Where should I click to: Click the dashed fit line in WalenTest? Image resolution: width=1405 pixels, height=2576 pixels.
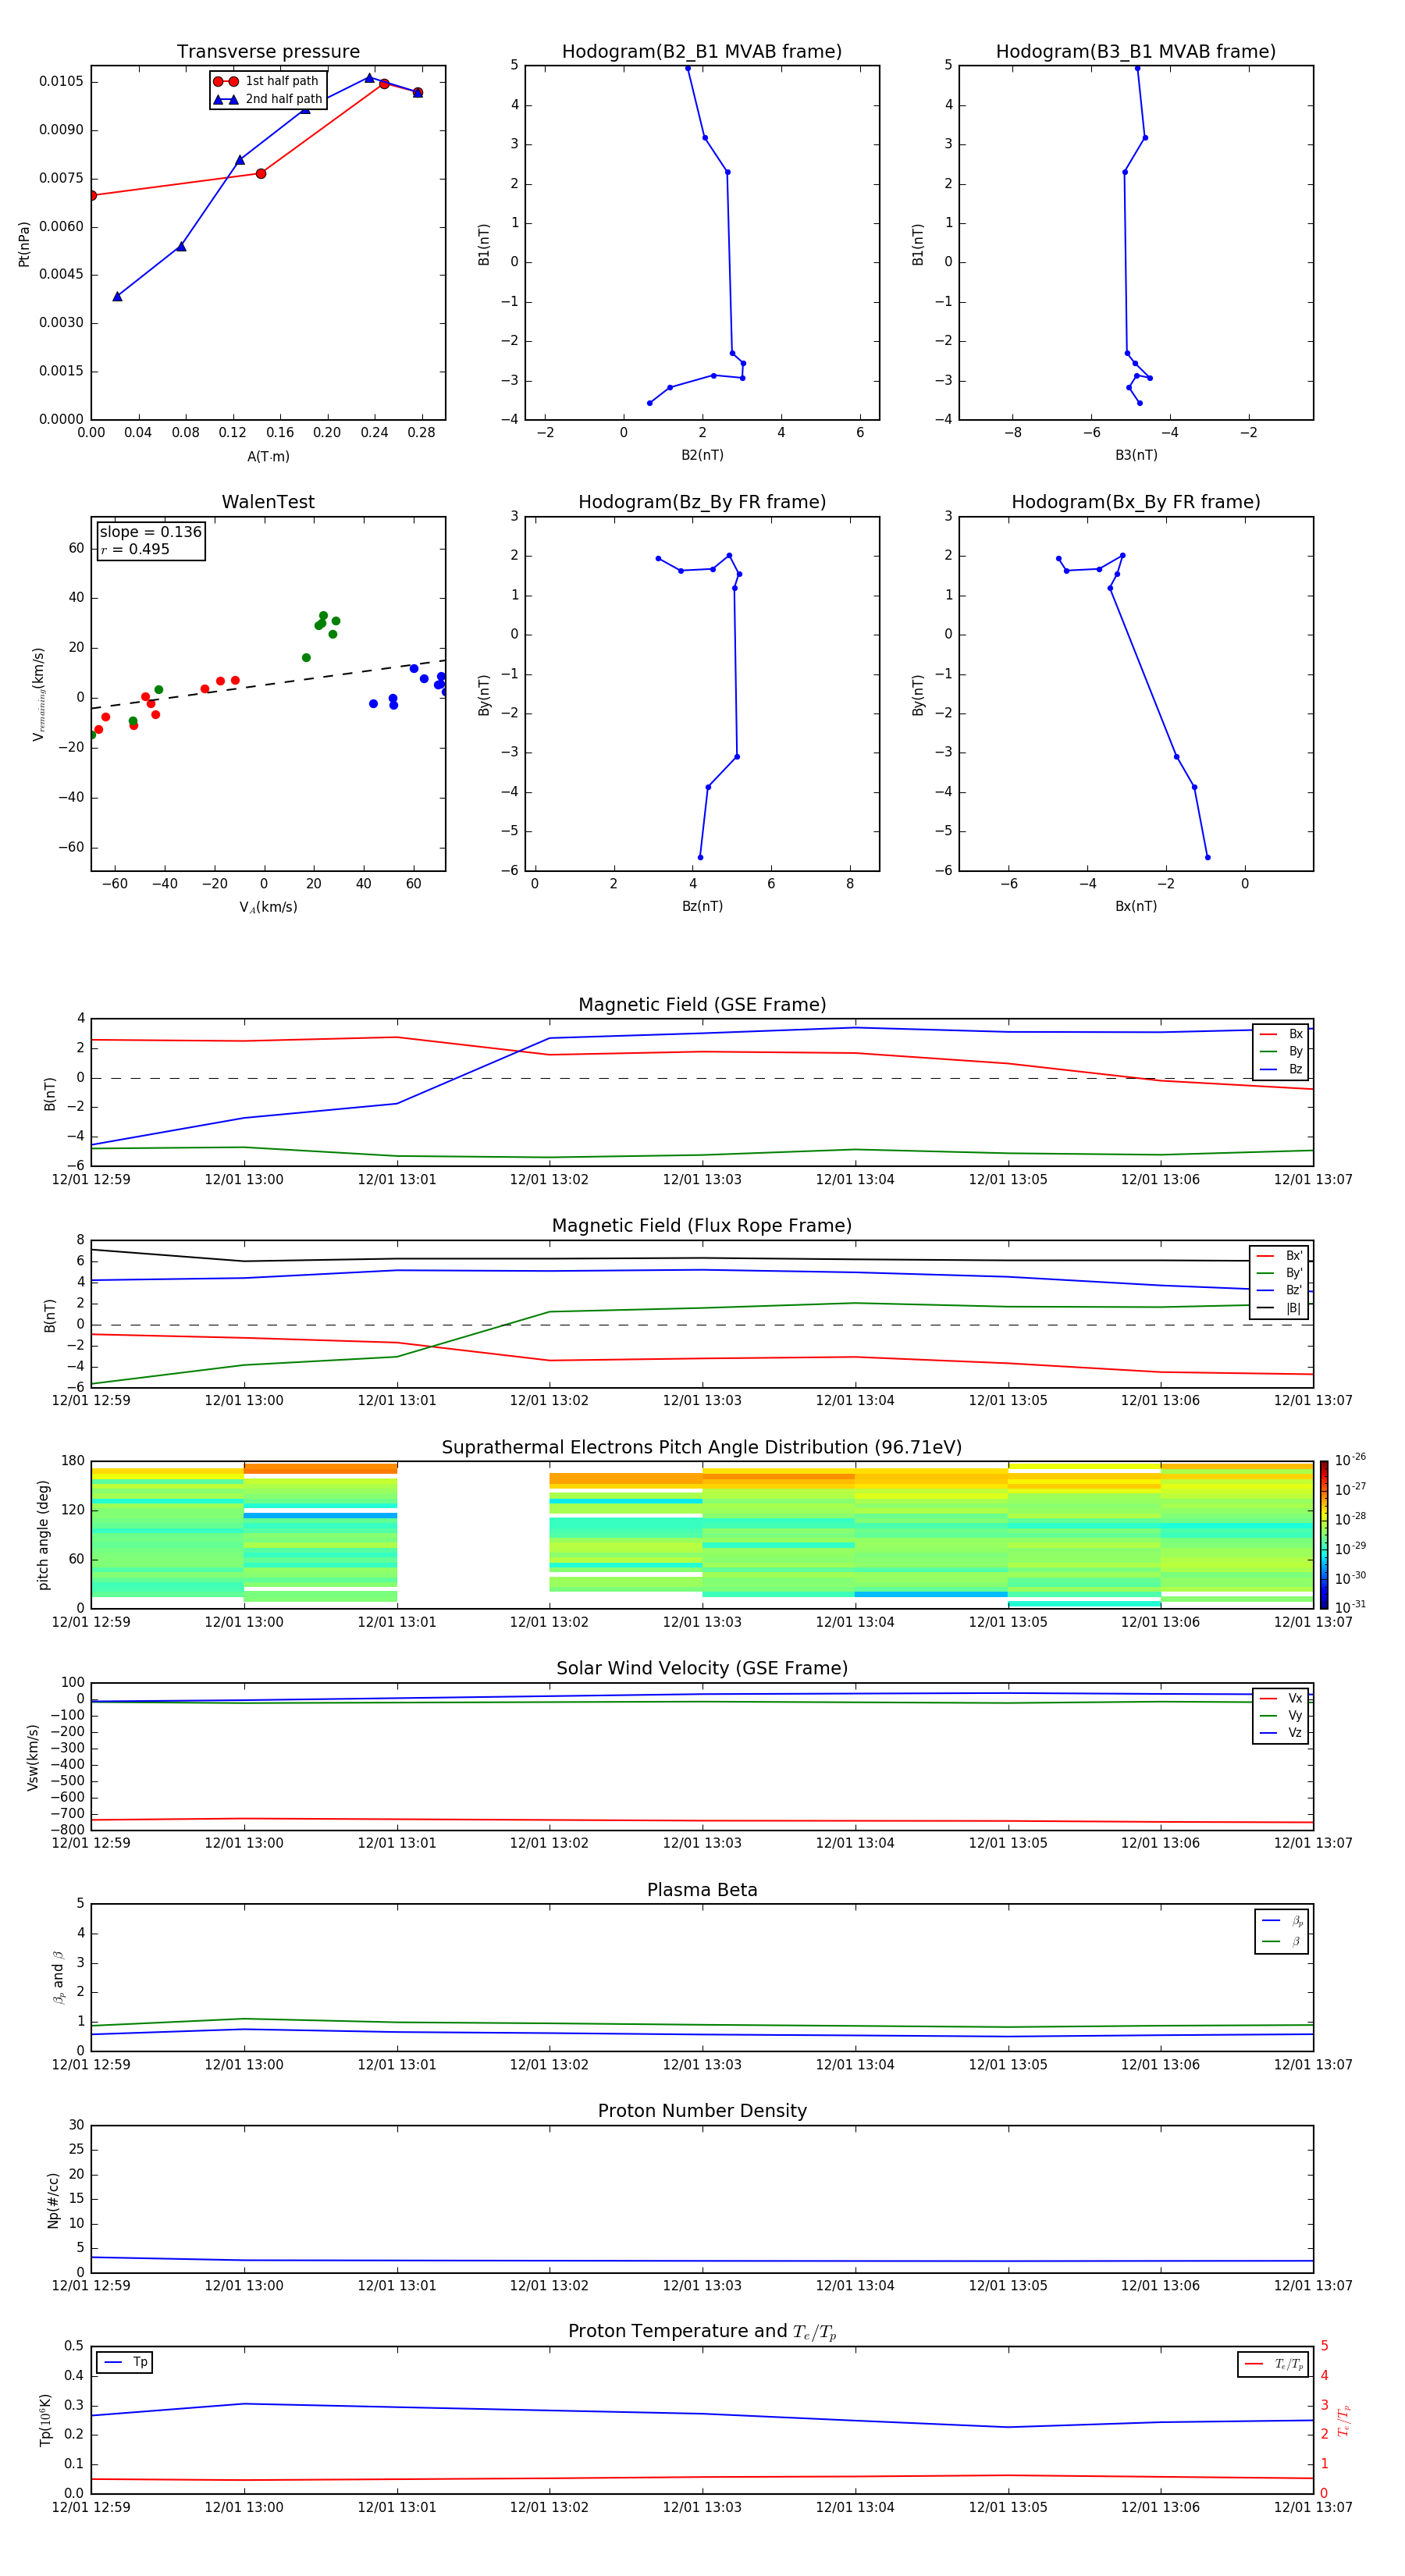(x=268, y=684)
